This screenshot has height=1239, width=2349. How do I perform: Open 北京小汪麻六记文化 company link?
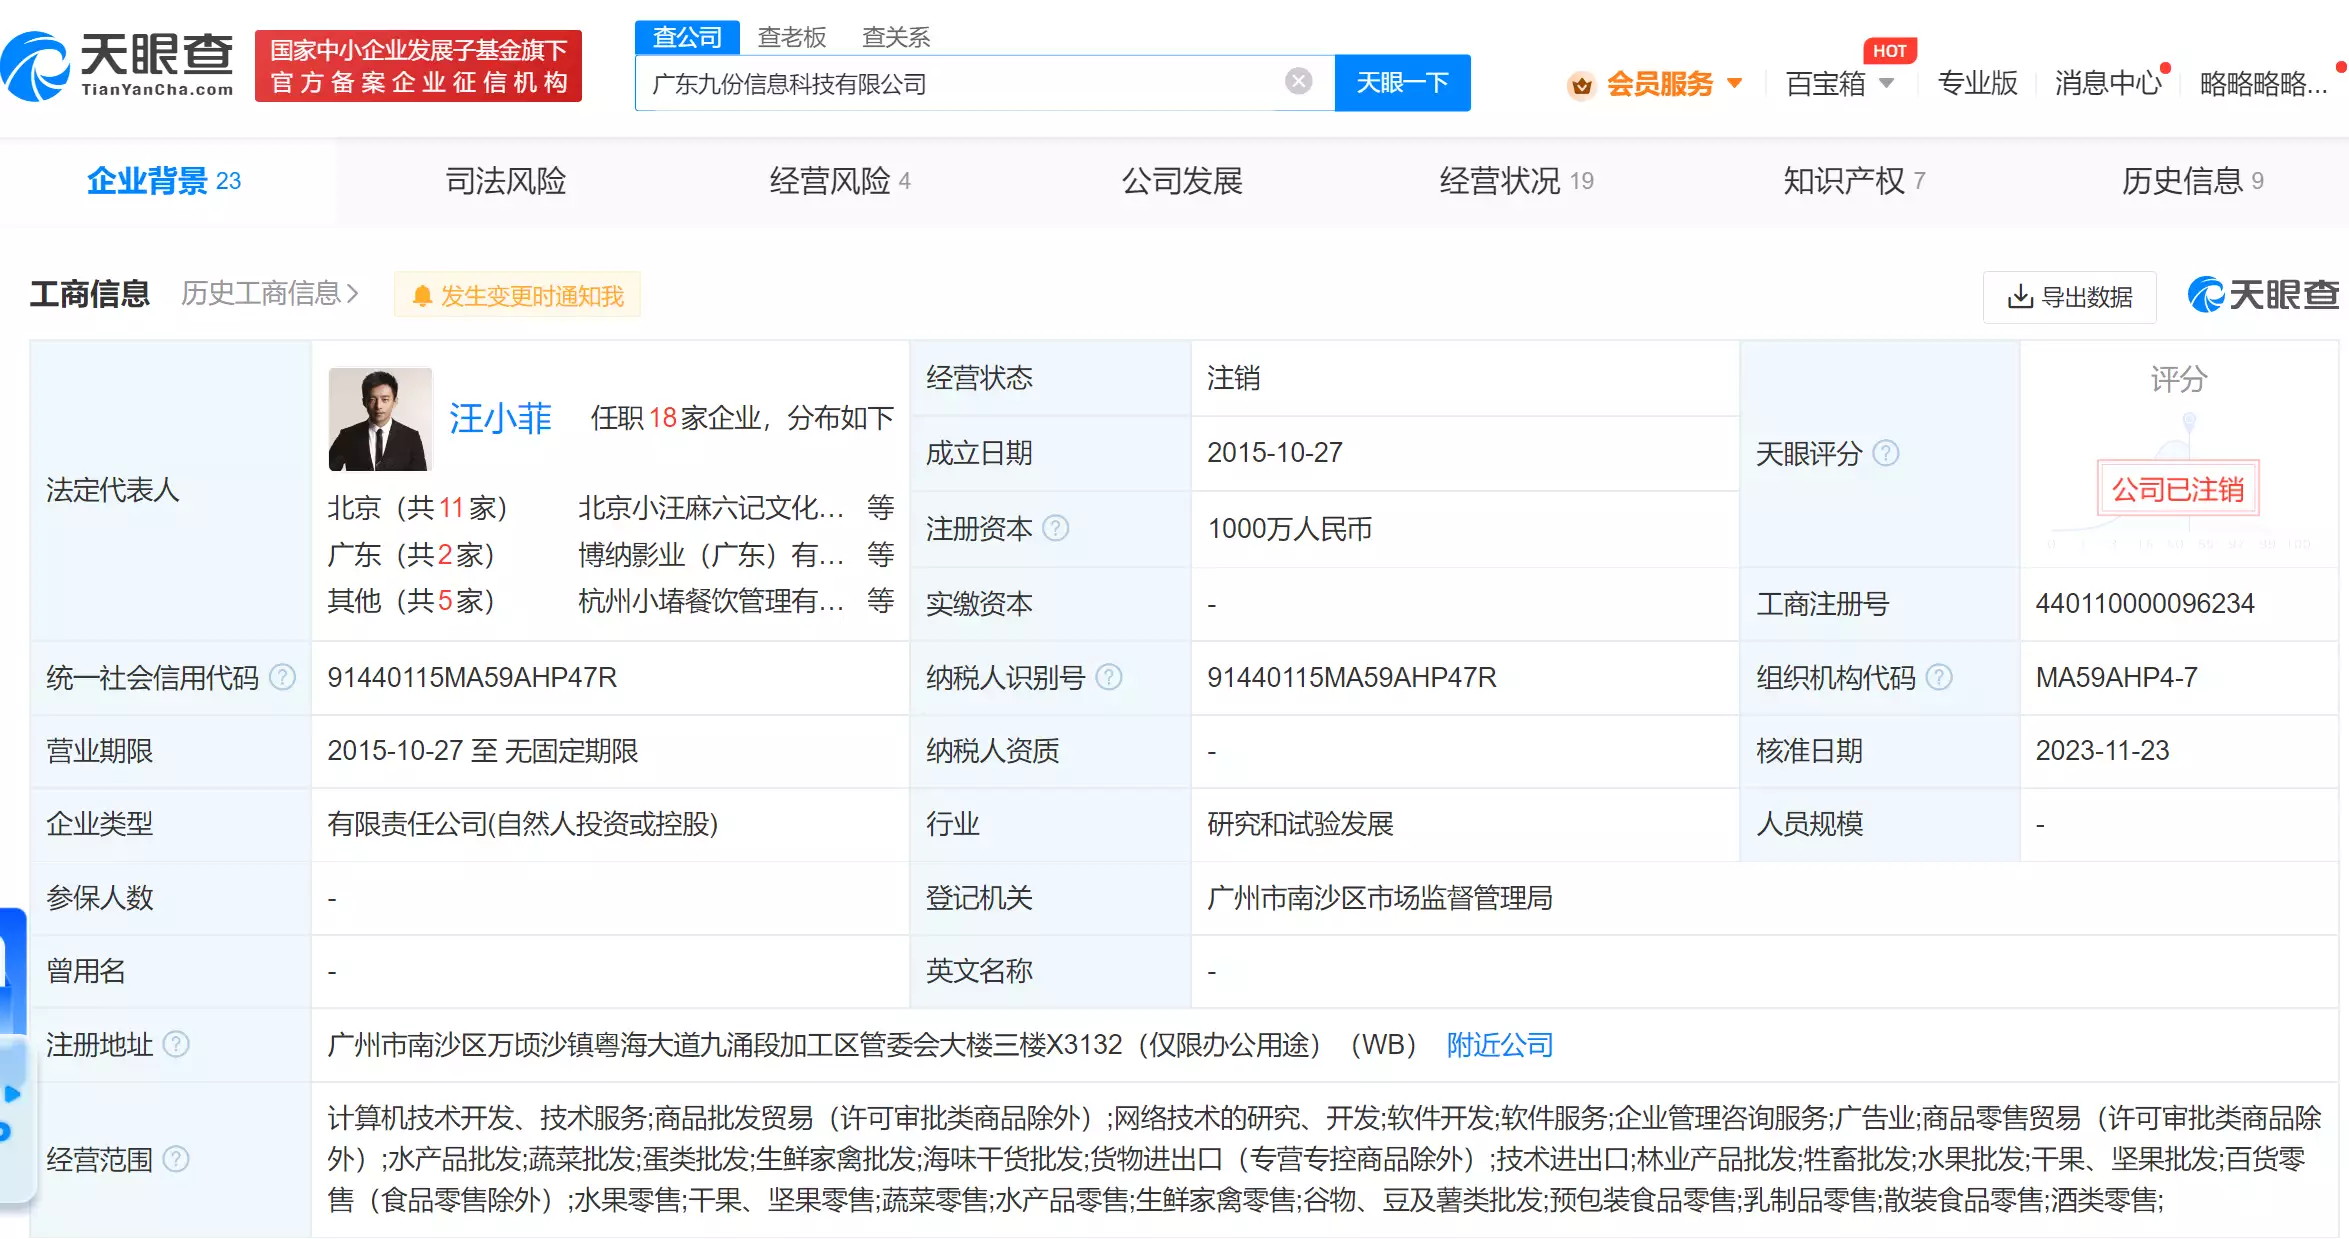click(711, 508)
